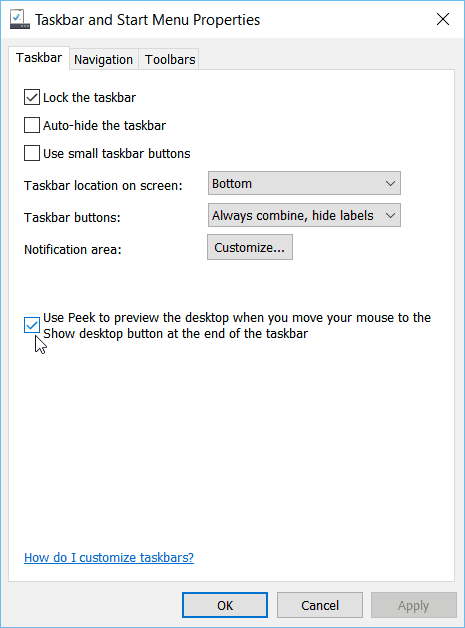The image size is (465, 628).
Task: Click the dialog title bar text
Action: click(x=147, y=20)
